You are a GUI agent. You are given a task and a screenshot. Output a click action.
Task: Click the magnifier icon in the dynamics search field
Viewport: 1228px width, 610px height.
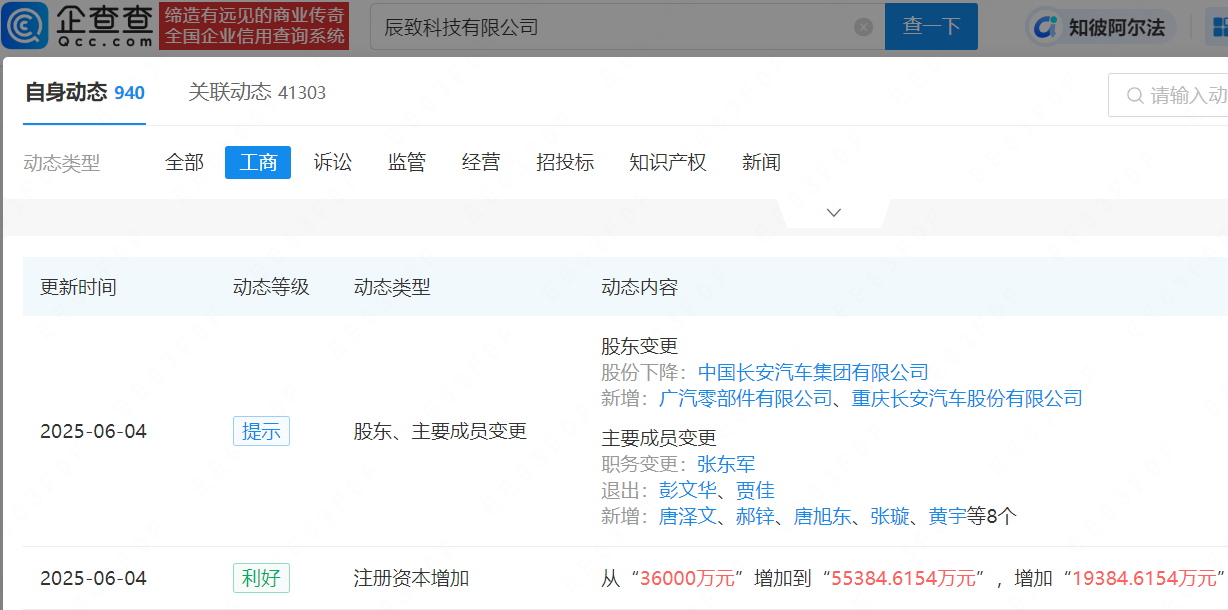(x=1135, y=96)
